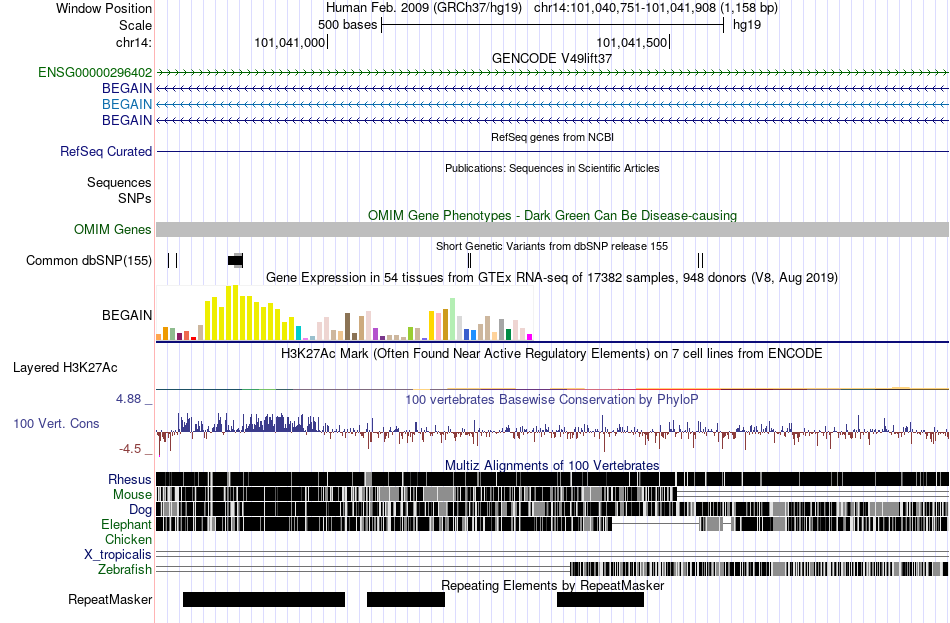Select the Chicken alignment label
This screenshot has width=950, height=623.
click(128, 539)
